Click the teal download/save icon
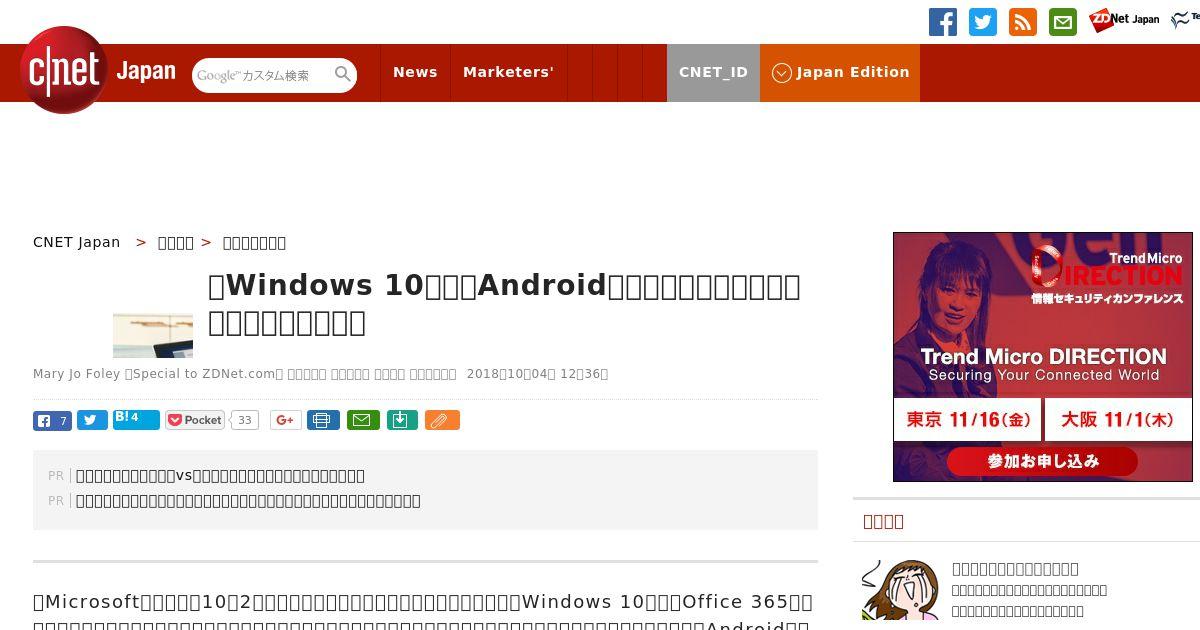 click(x=401, y=420)
